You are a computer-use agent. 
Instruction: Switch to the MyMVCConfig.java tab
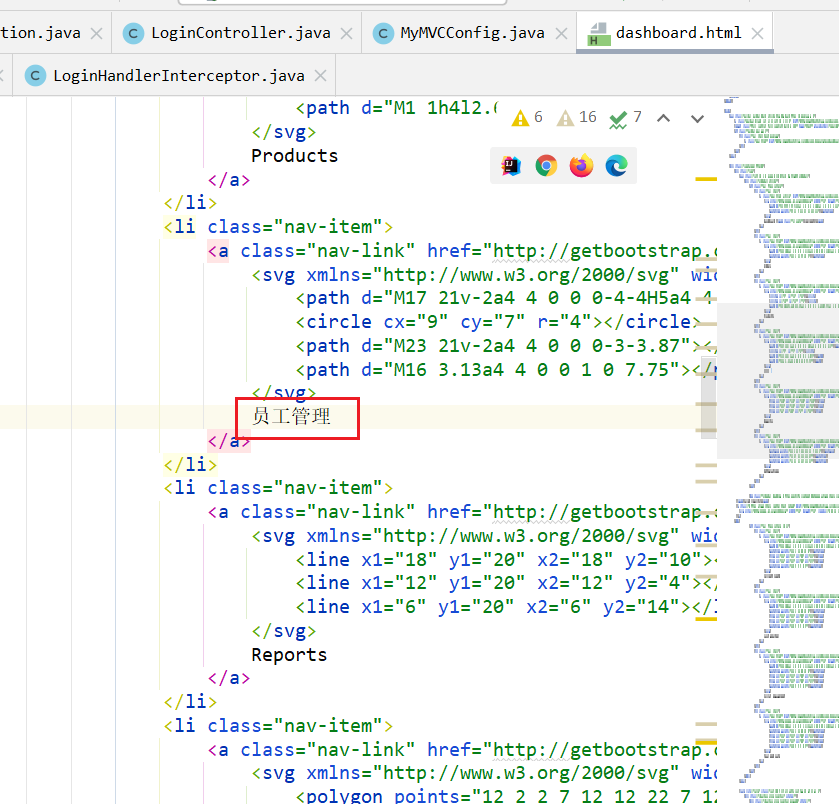(472, 33)
